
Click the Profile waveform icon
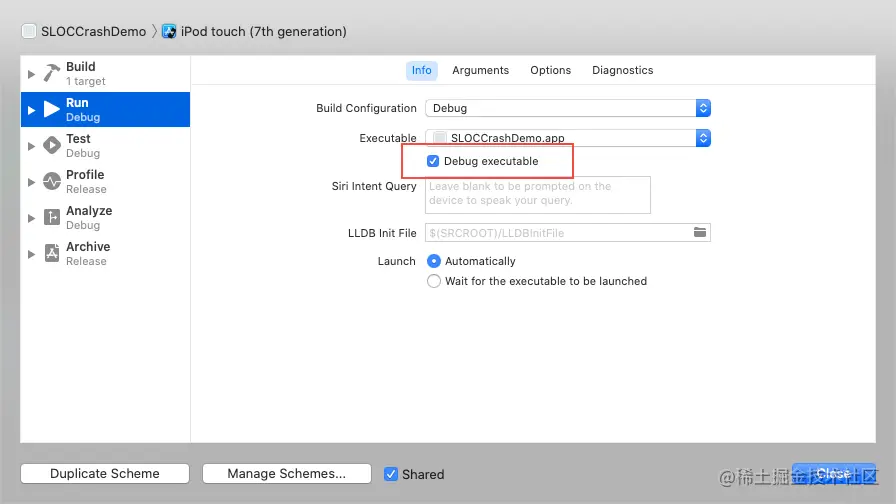(x=52, y=181)
